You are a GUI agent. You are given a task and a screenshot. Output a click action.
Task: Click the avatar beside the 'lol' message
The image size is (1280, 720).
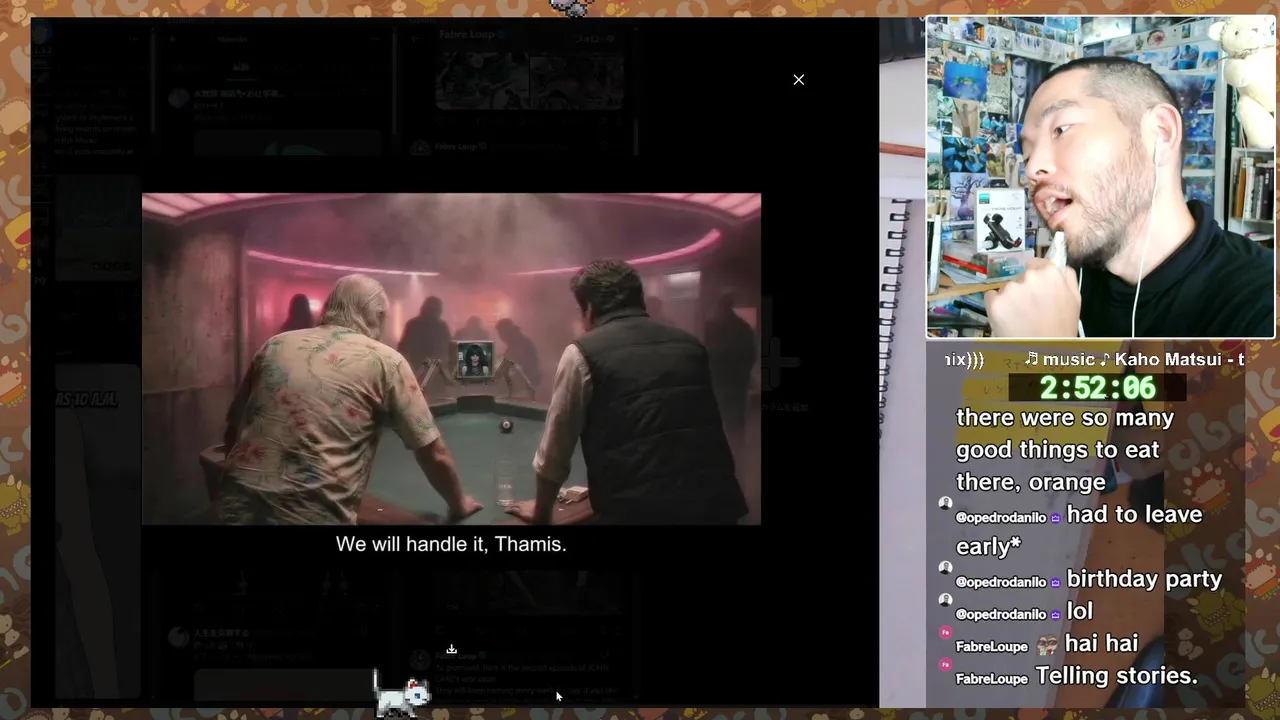[x=945, y=599]
